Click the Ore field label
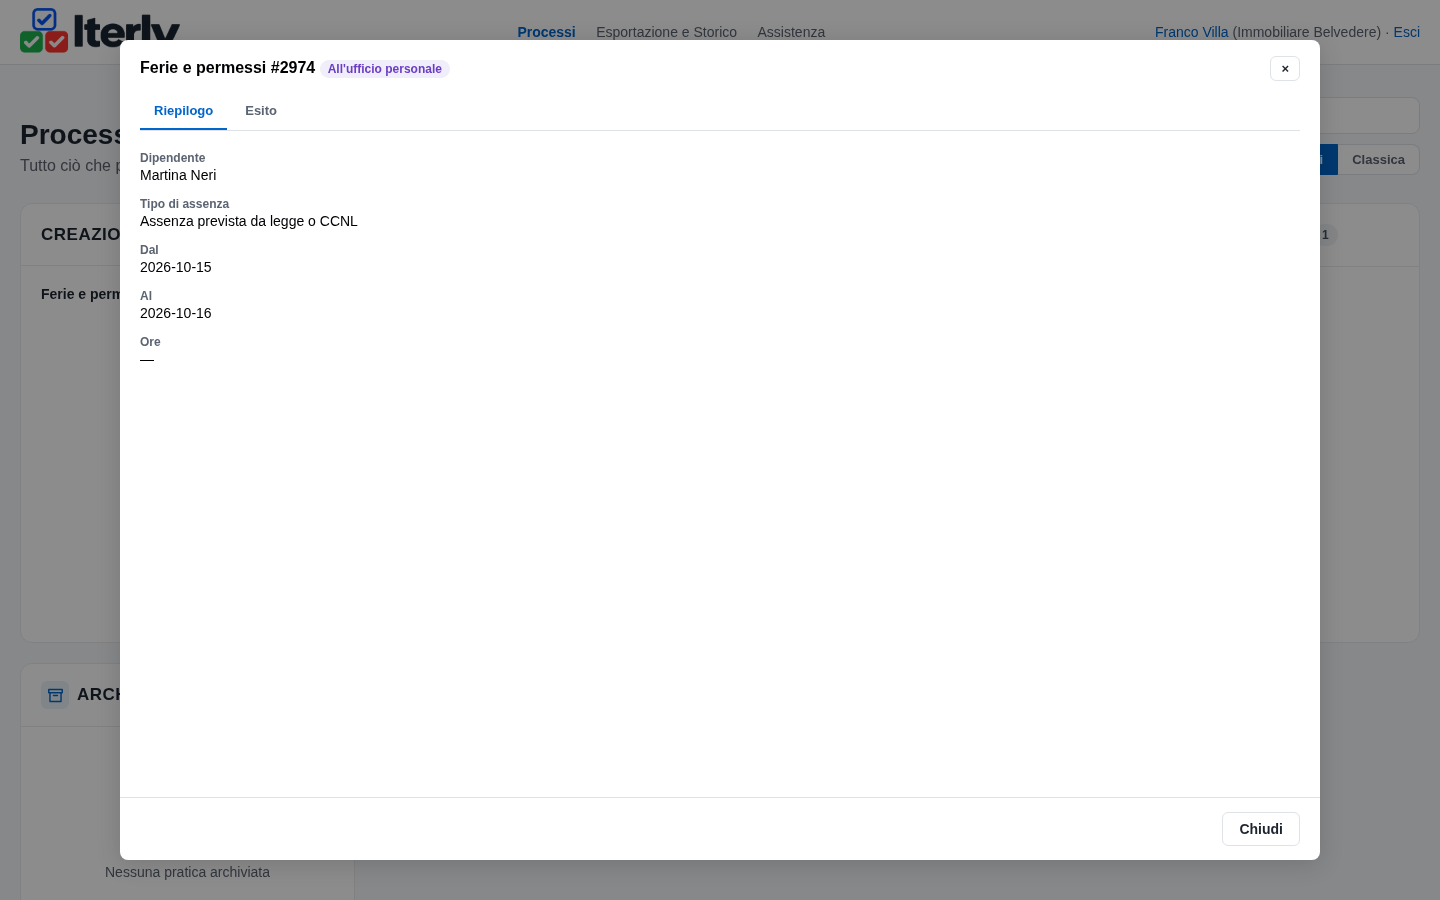 [150, 342]
